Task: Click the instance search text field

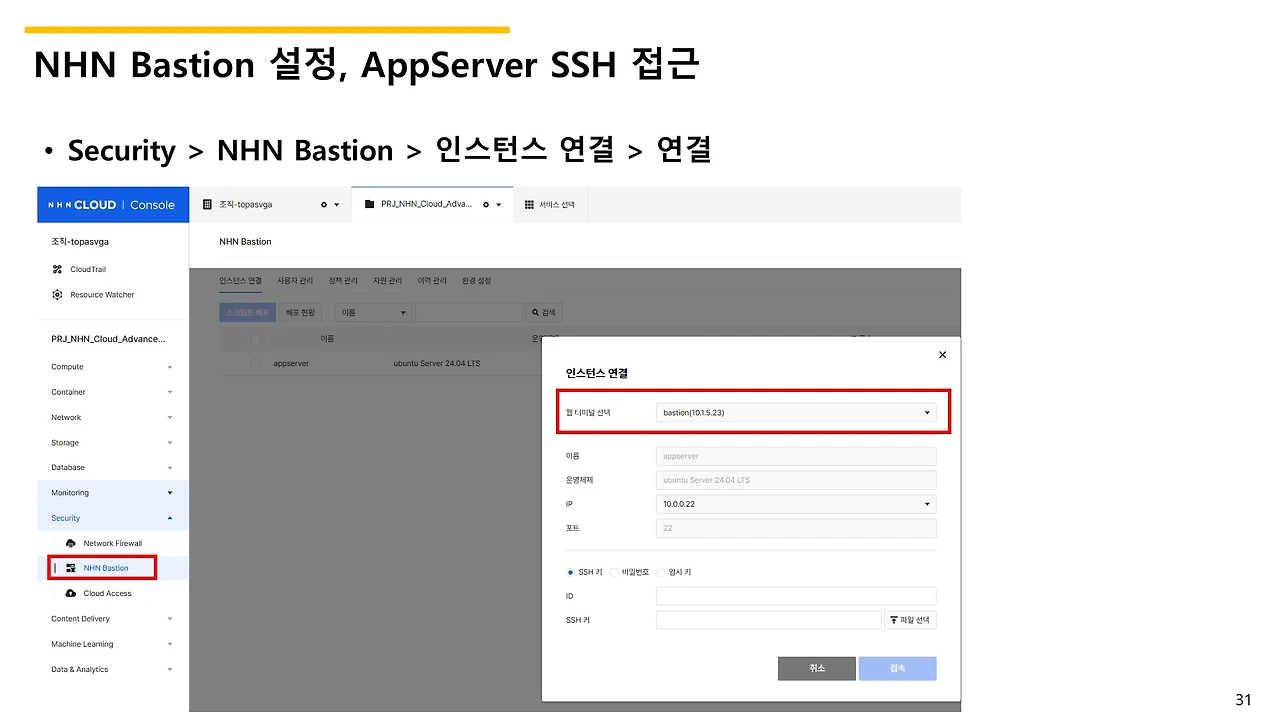Action: click(469, 313)
